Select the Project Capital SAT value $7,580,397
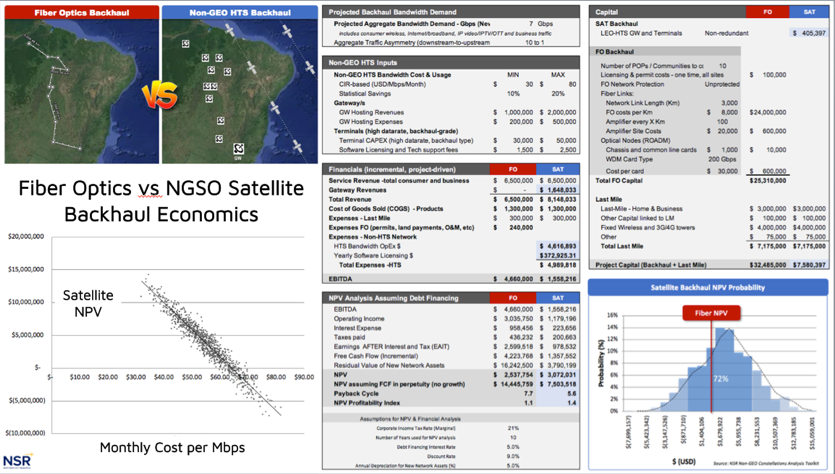 [809, 265]
